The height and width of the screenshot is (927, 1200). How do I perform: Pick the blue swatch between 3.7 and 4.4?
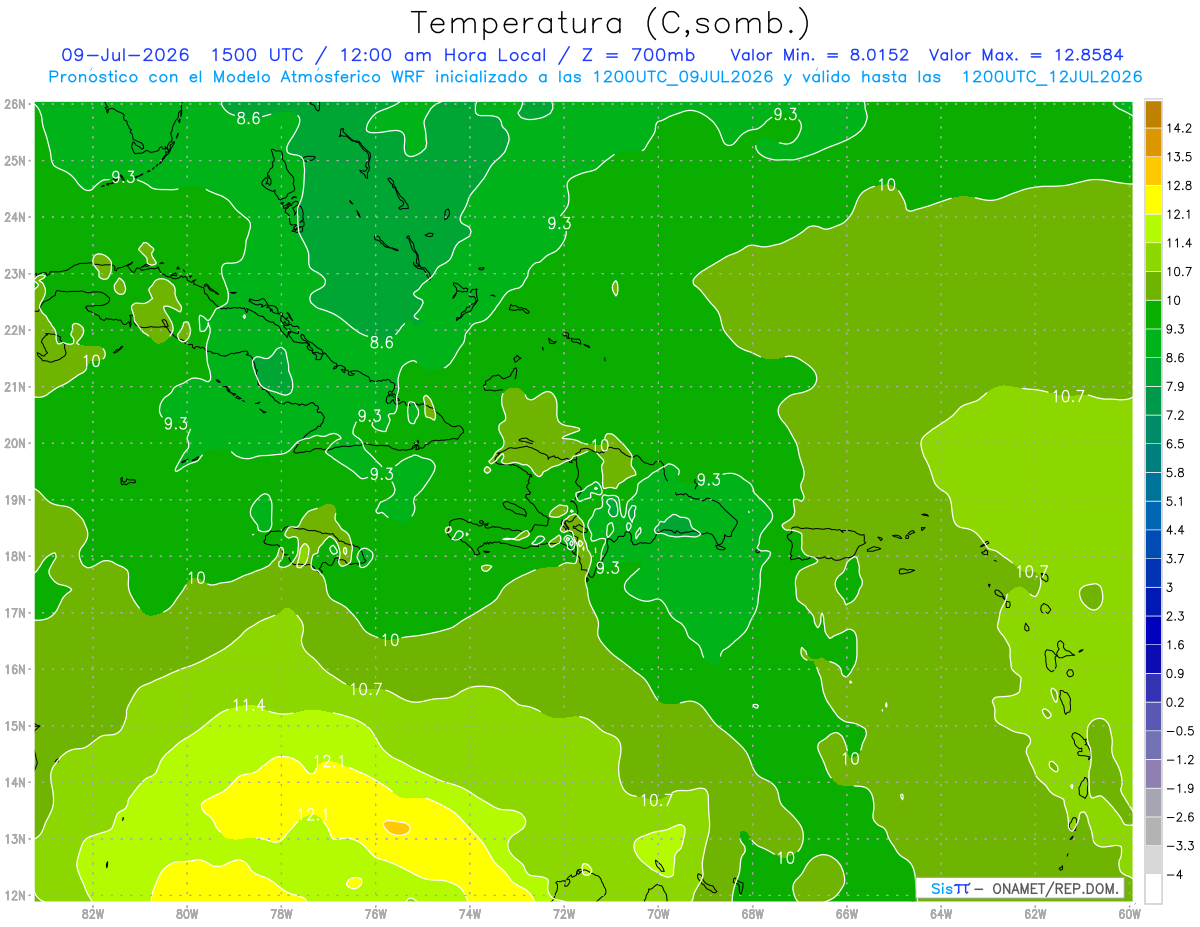tap(1153, 543)
